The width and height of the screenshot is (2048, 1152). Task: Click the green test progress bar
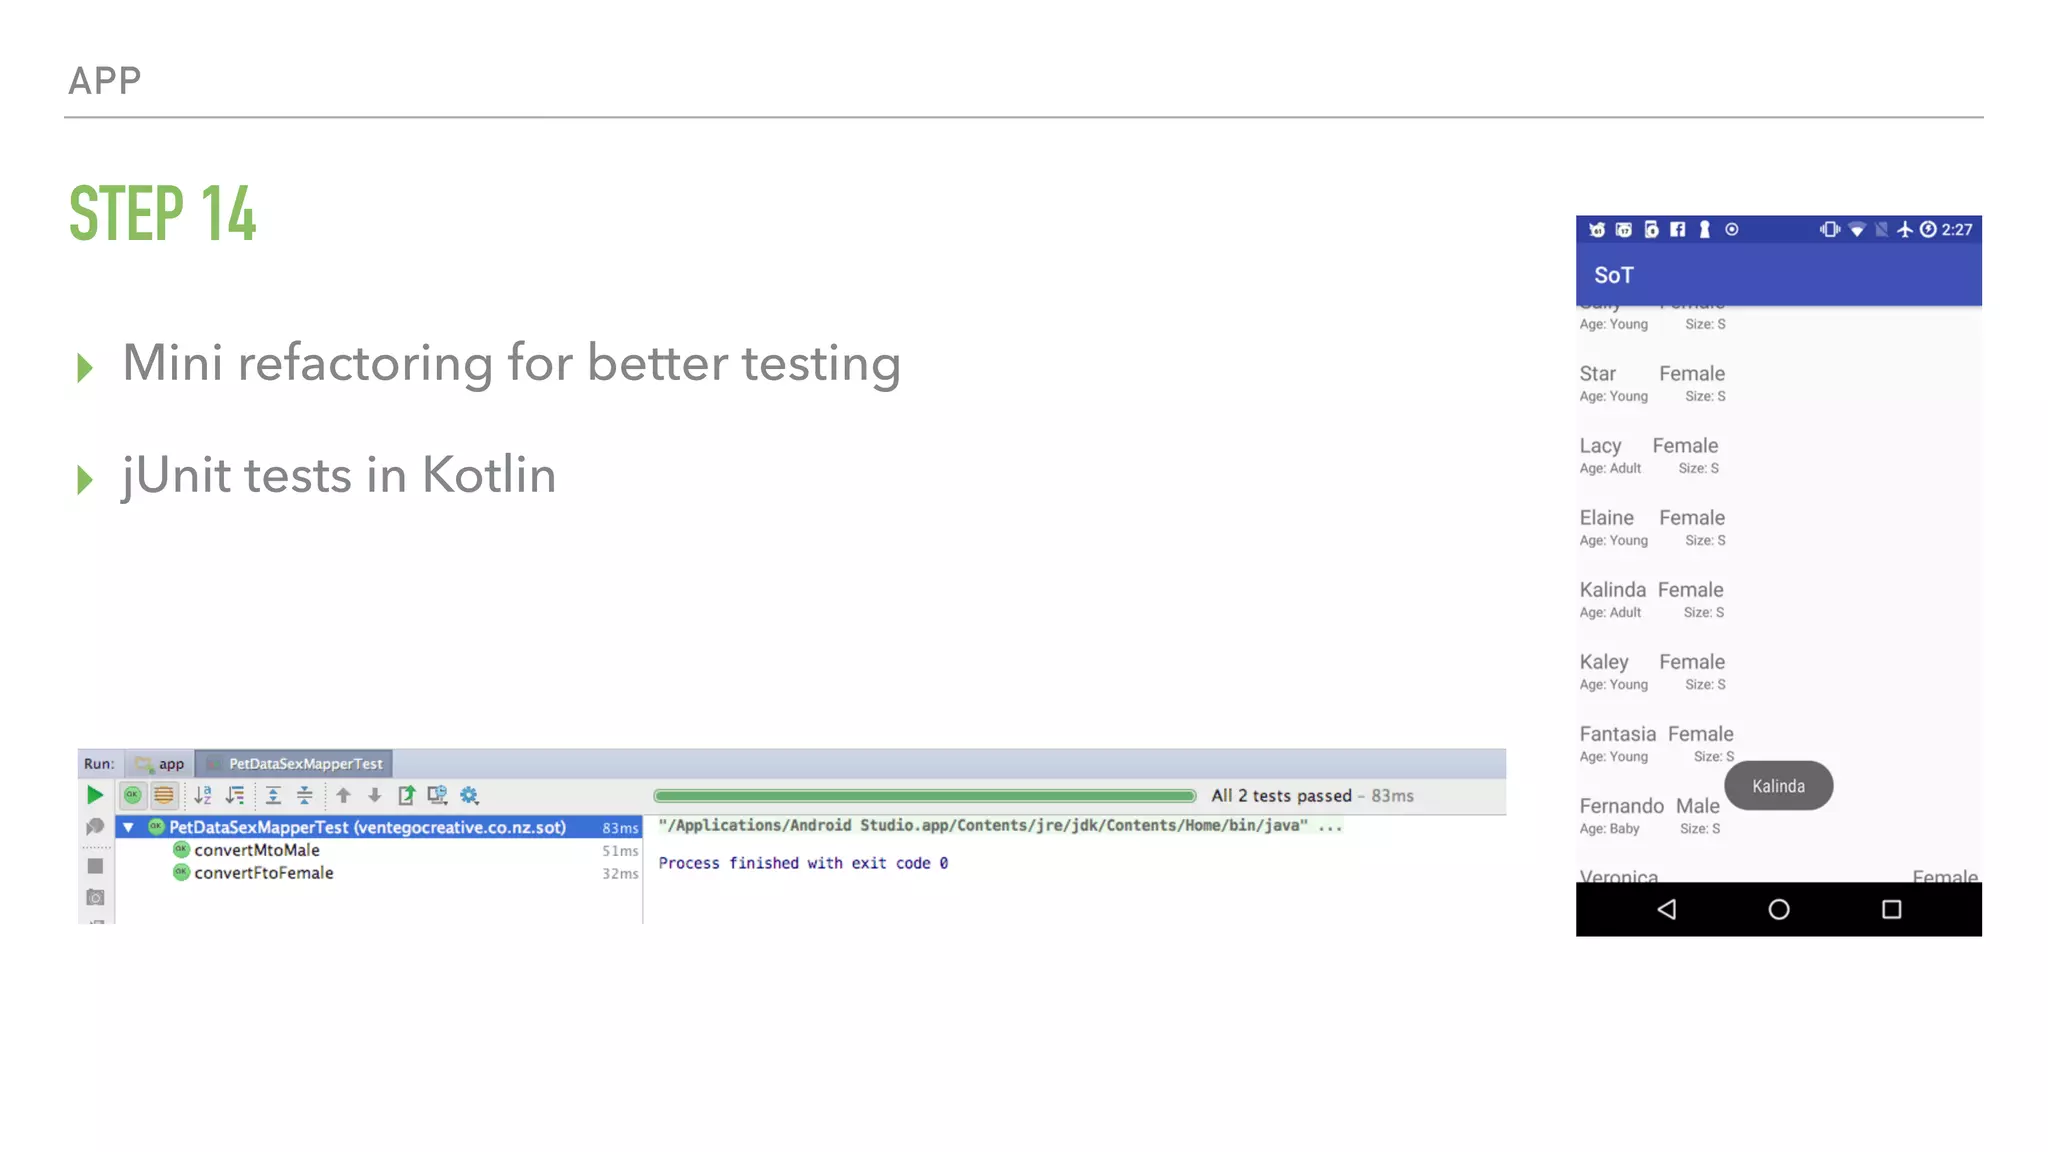point(924,796)
